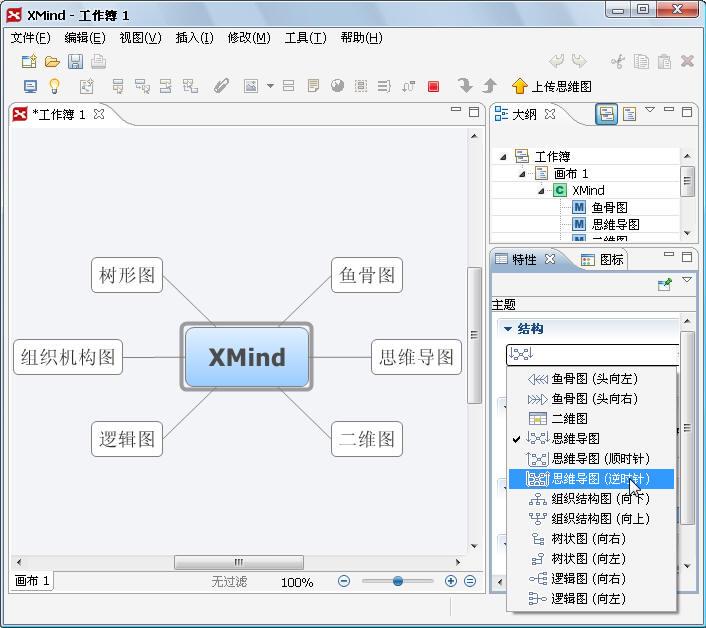Insert boundary dashed box icon
Viewport: 706px width, 628px height.
pyautogui.click(x=361, y=86)
